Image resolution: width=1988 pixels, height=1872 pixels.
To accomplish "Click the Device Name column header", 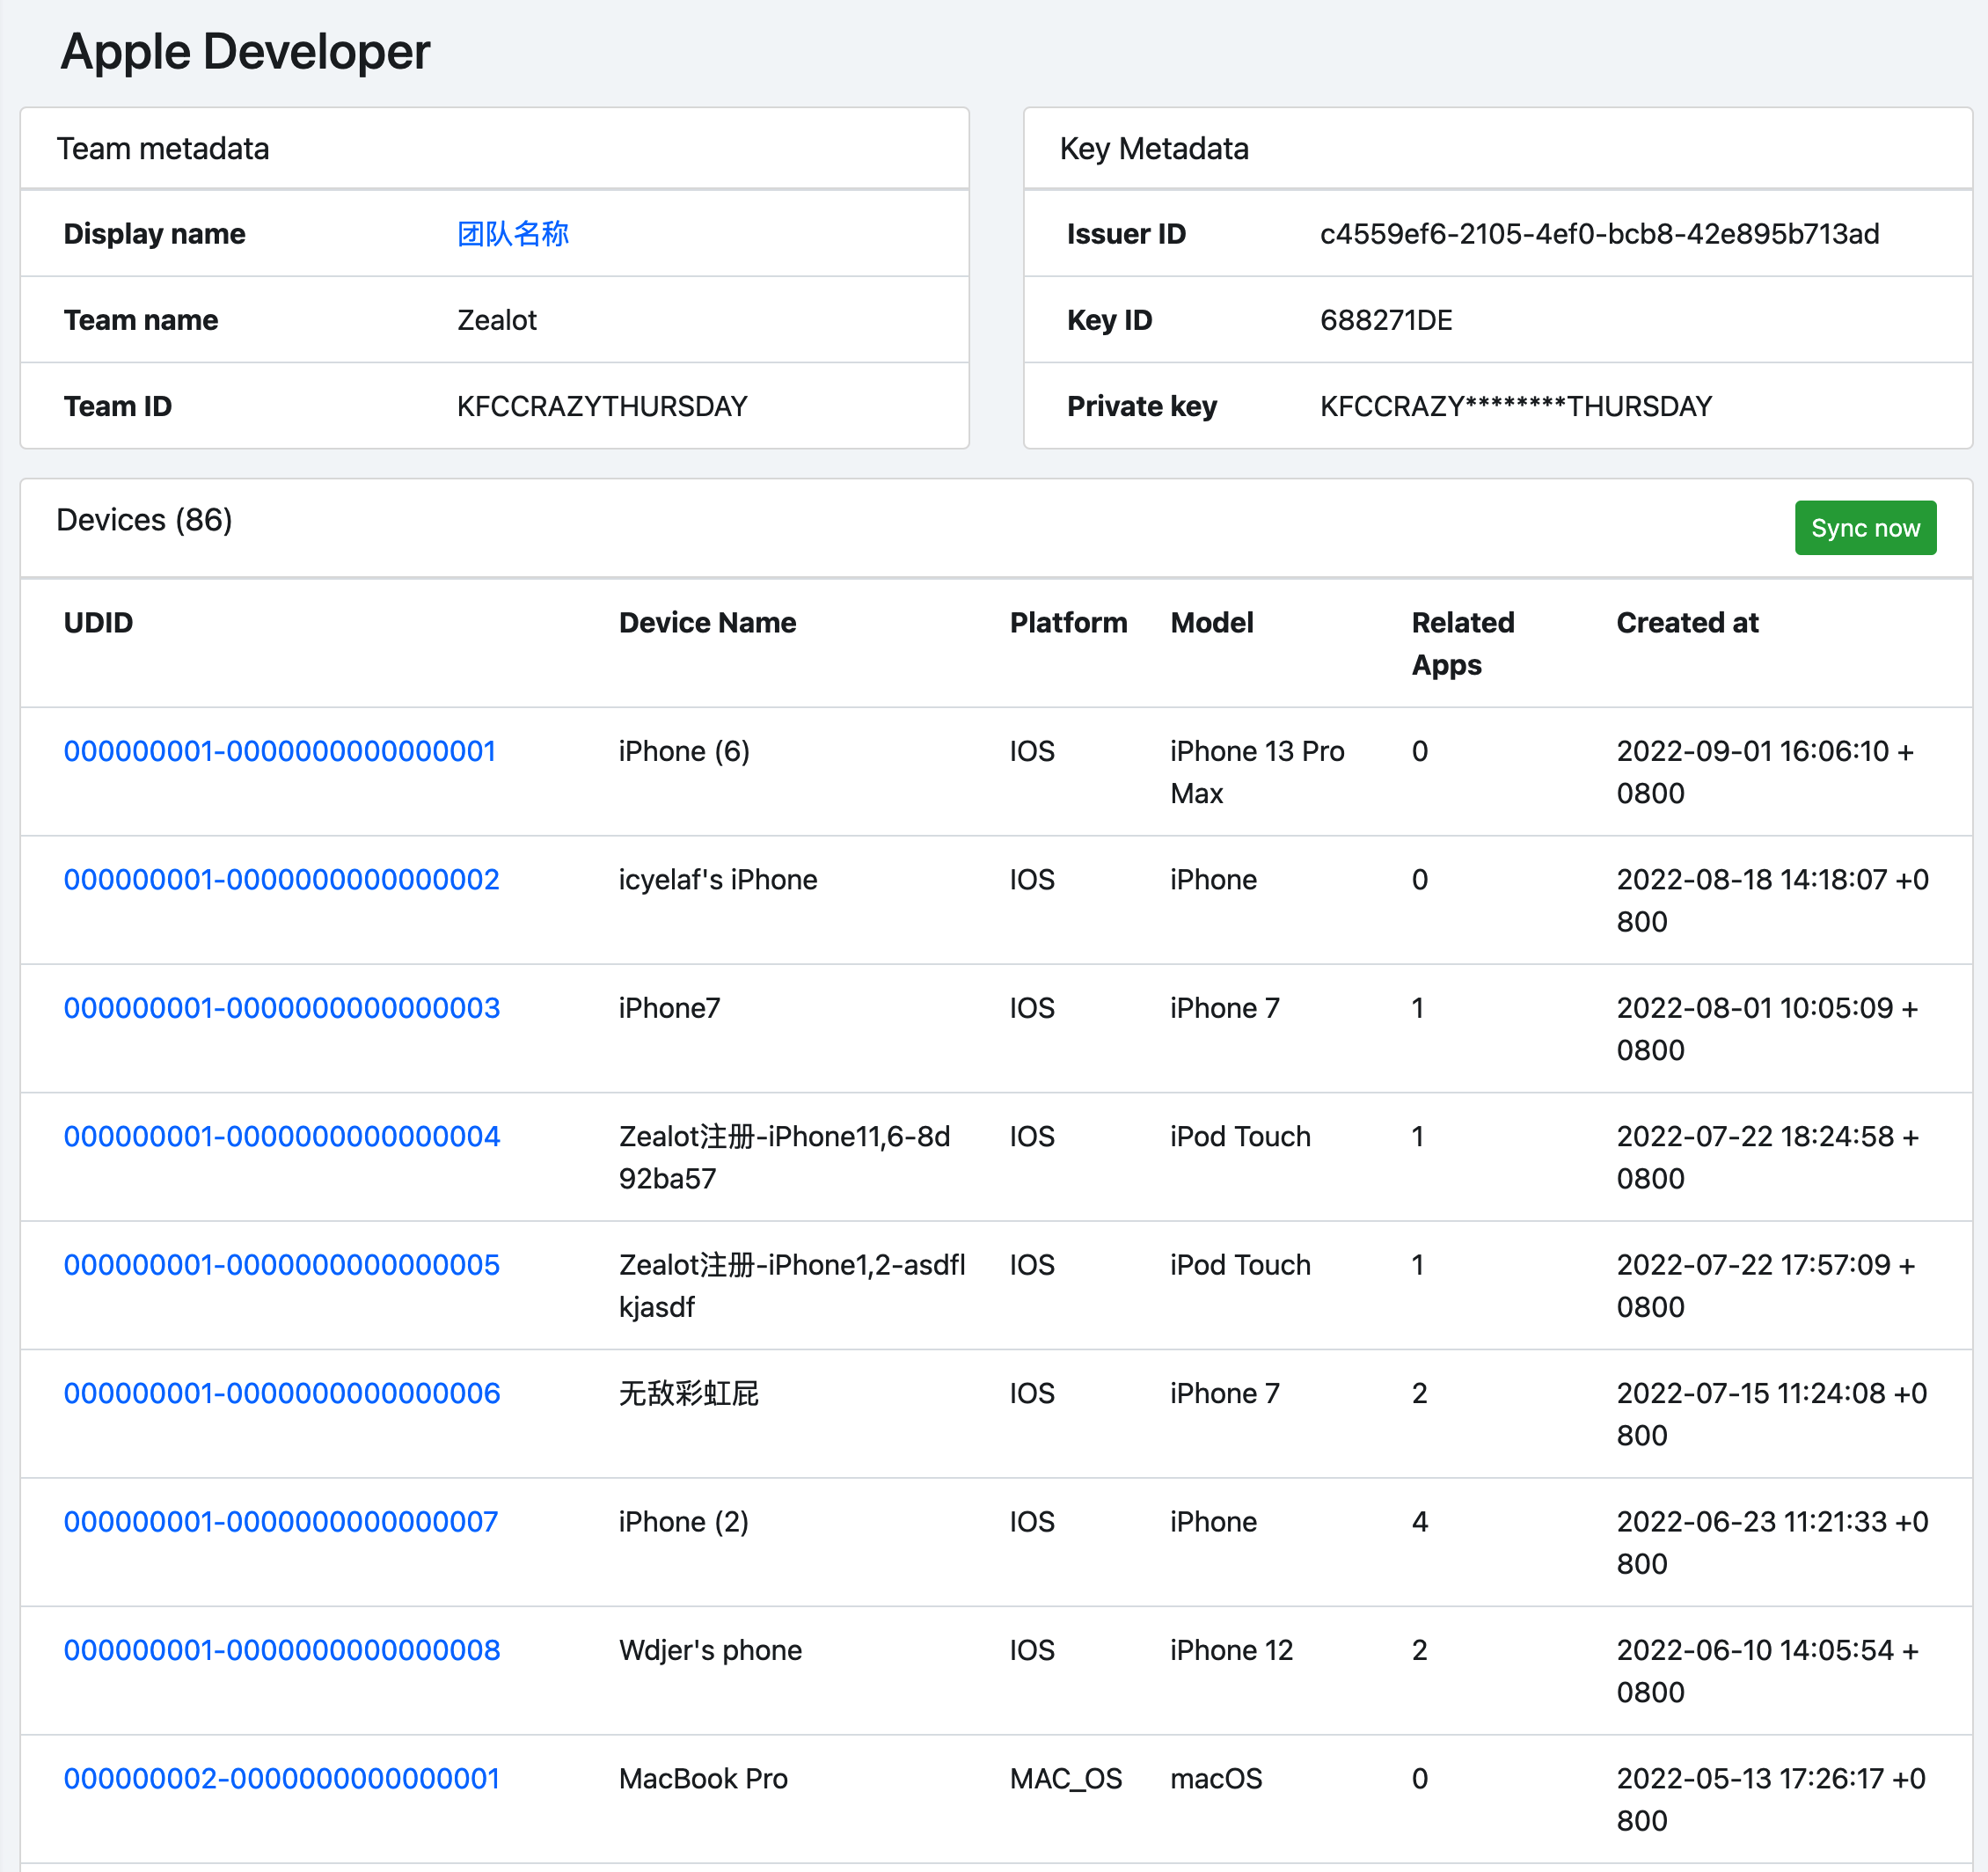I will coord(707,623).
